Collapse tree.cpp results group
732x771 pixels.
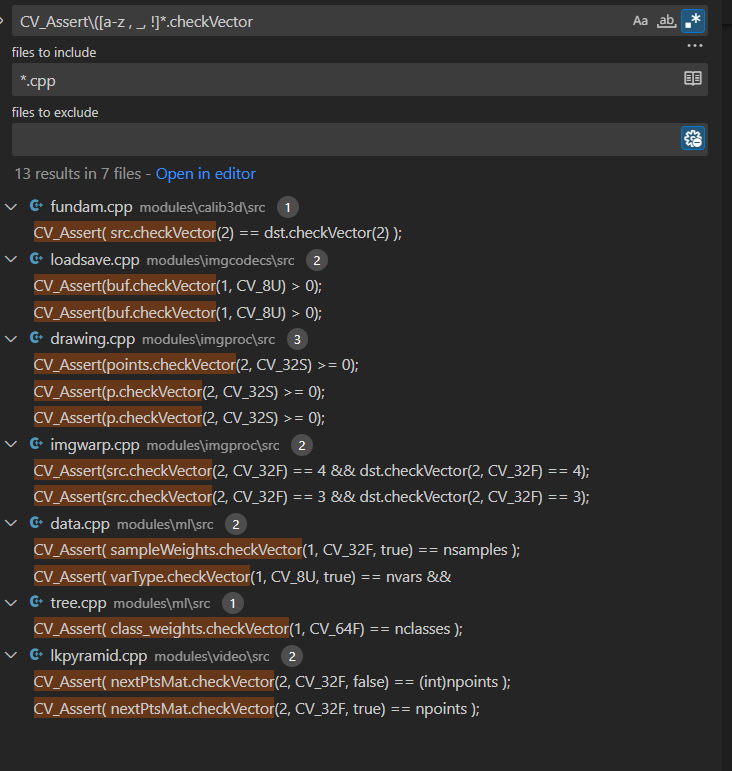pos(11,603)
